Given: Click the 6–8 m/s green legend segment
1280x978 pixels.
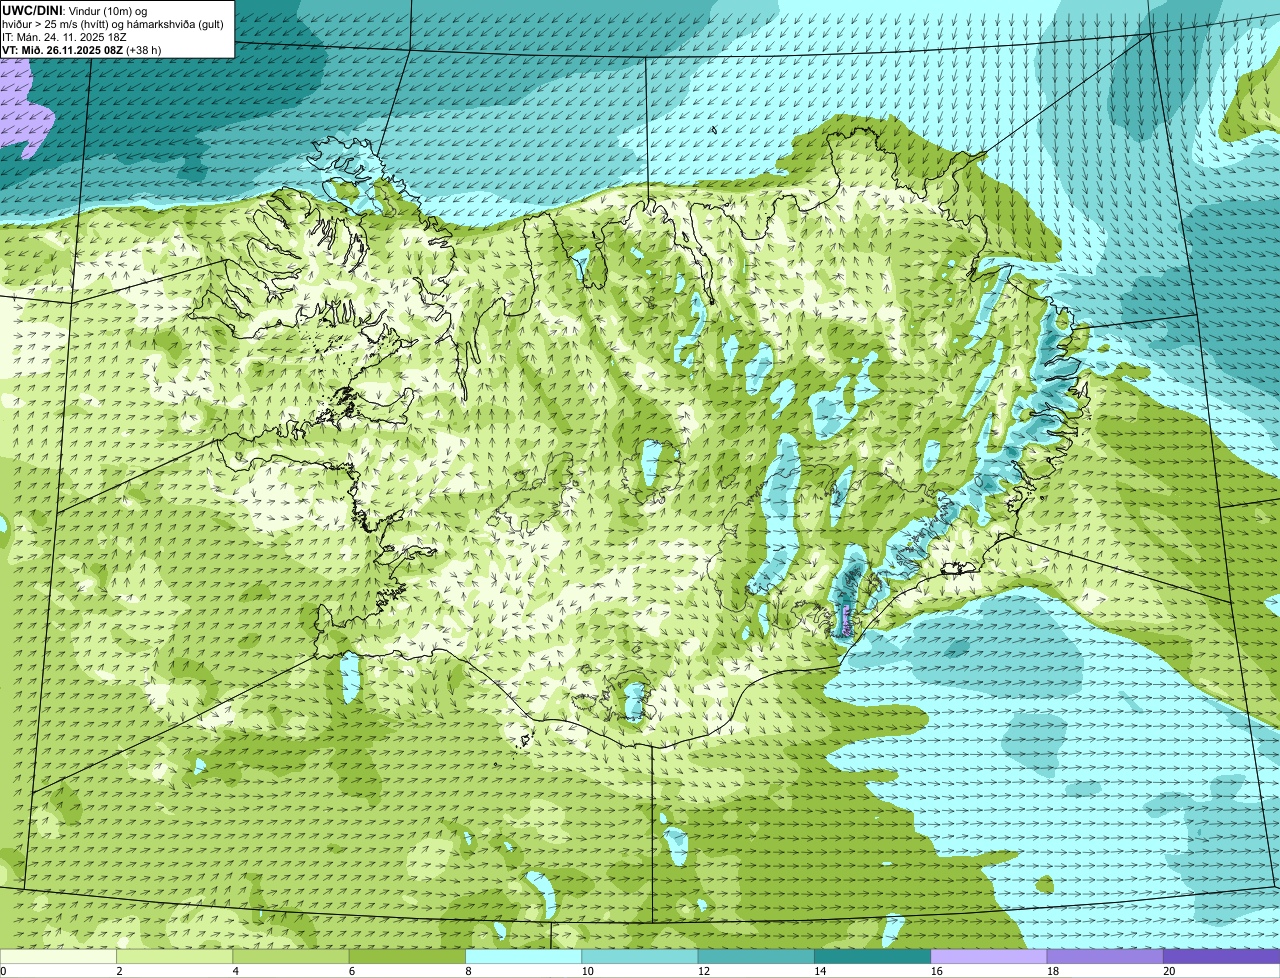Looking at the screenshot, I should tap(407, 956).
